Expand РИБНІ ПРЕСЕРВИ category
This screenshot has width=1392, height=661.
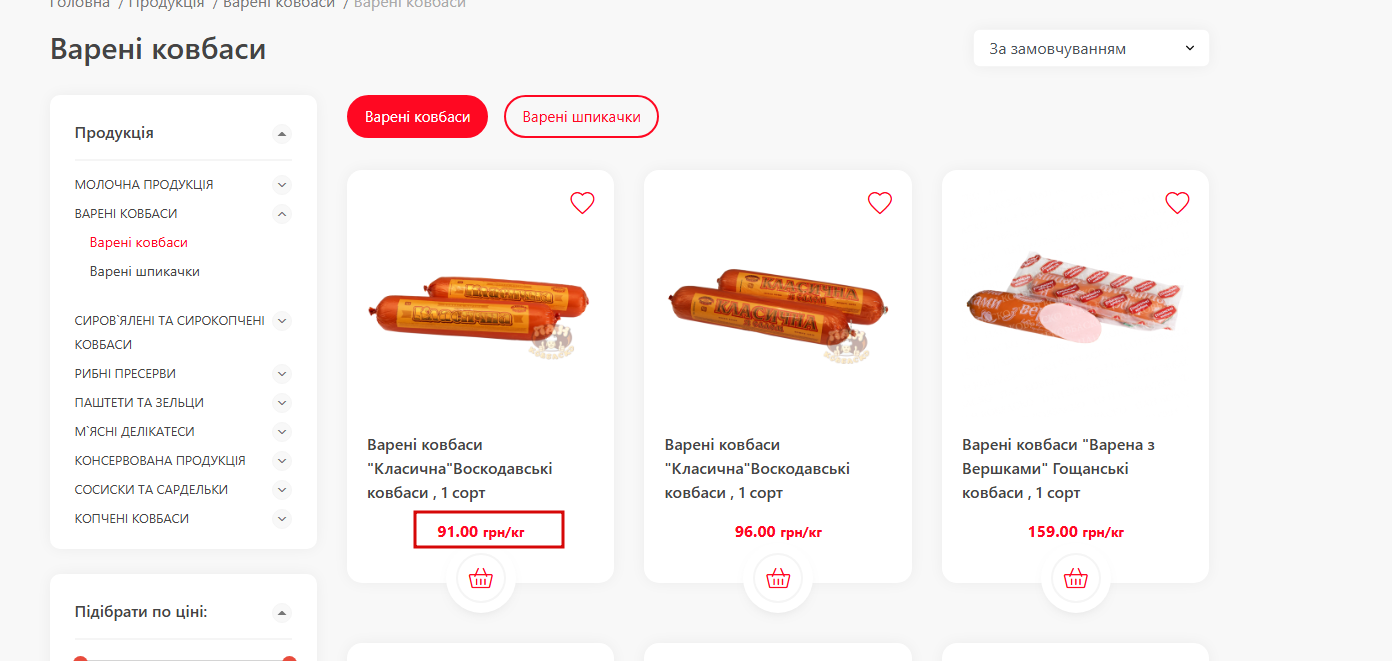pyautogui.click(x=282, y=374)
